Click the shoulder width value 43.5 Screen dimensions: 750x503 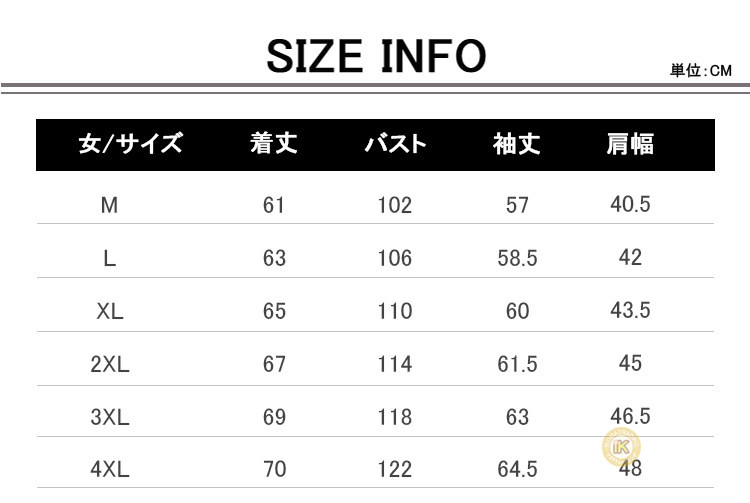(x=630, y=310)
